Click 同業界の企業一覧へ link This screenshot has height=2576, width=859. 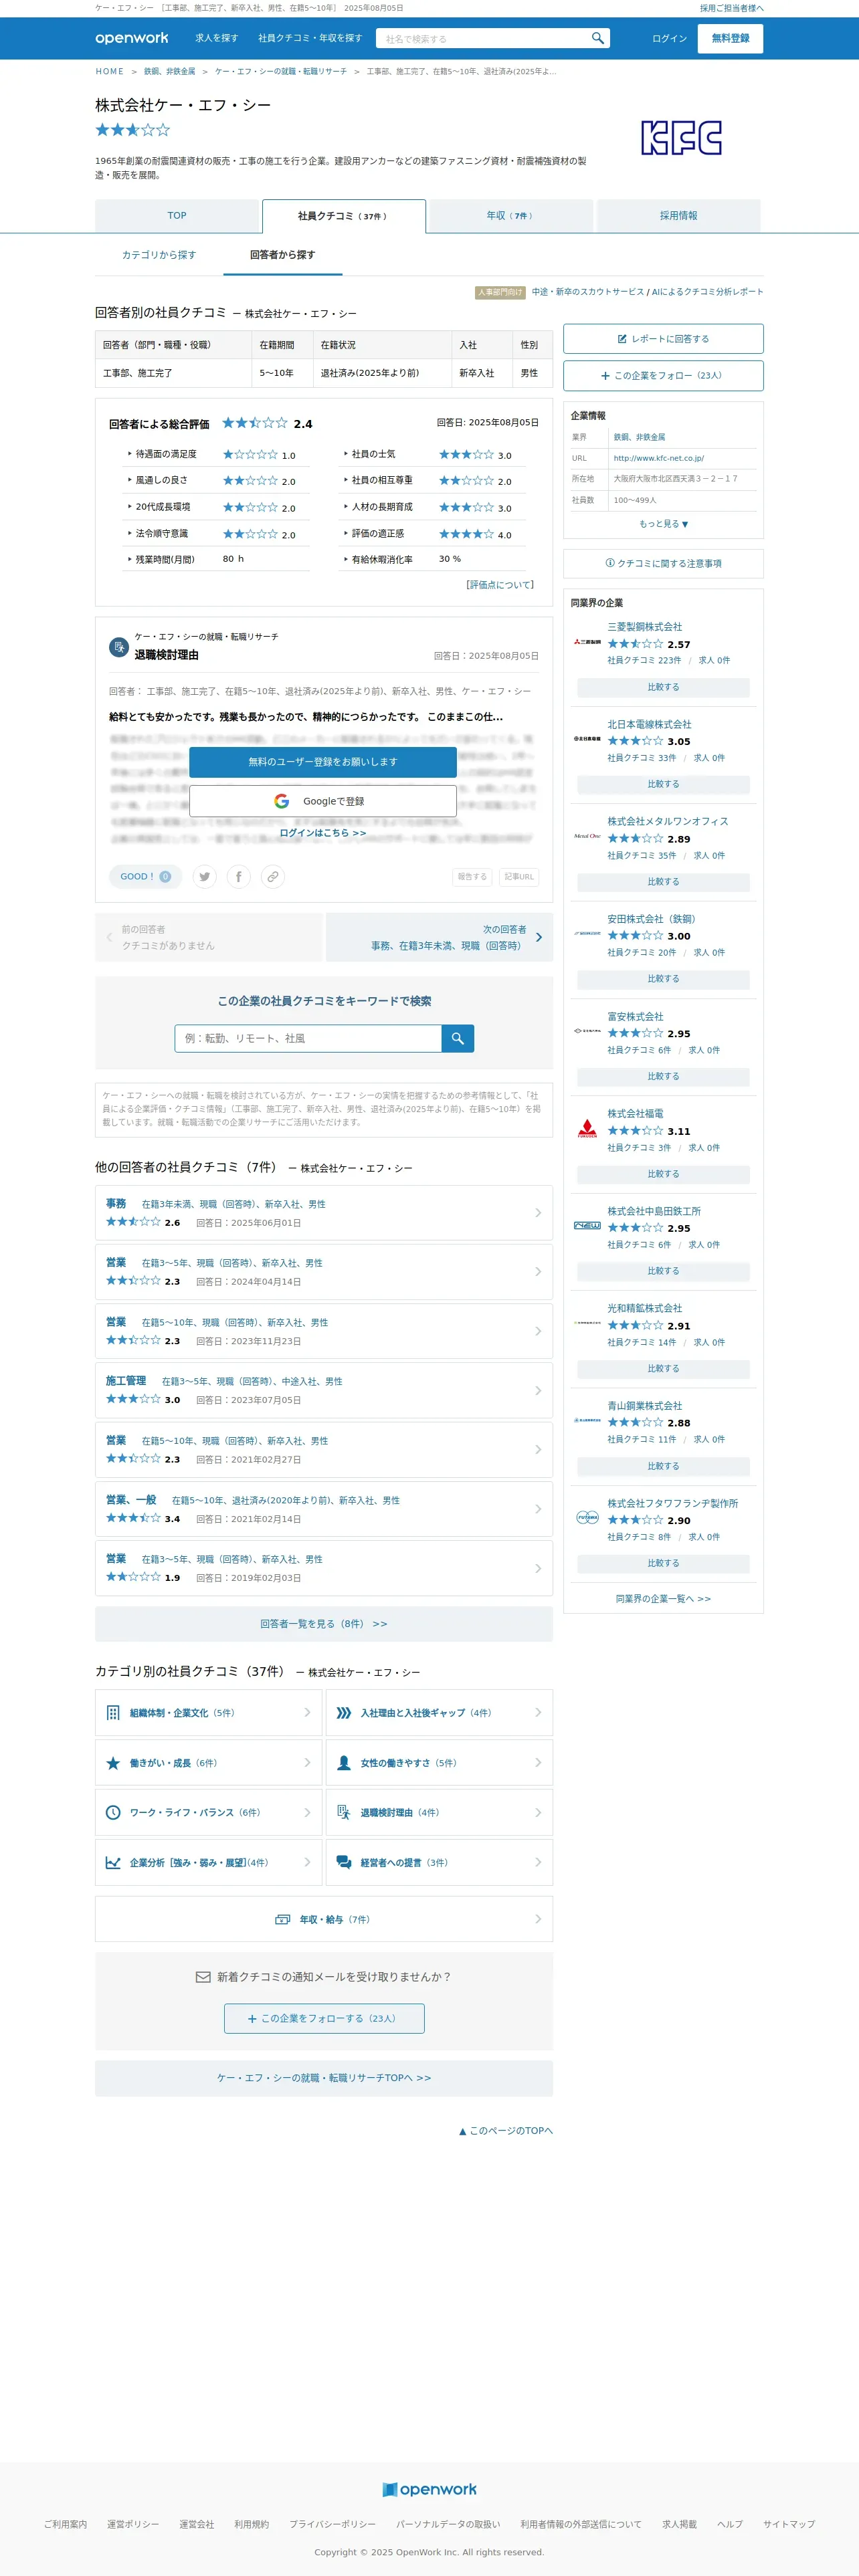point(663,1598)
